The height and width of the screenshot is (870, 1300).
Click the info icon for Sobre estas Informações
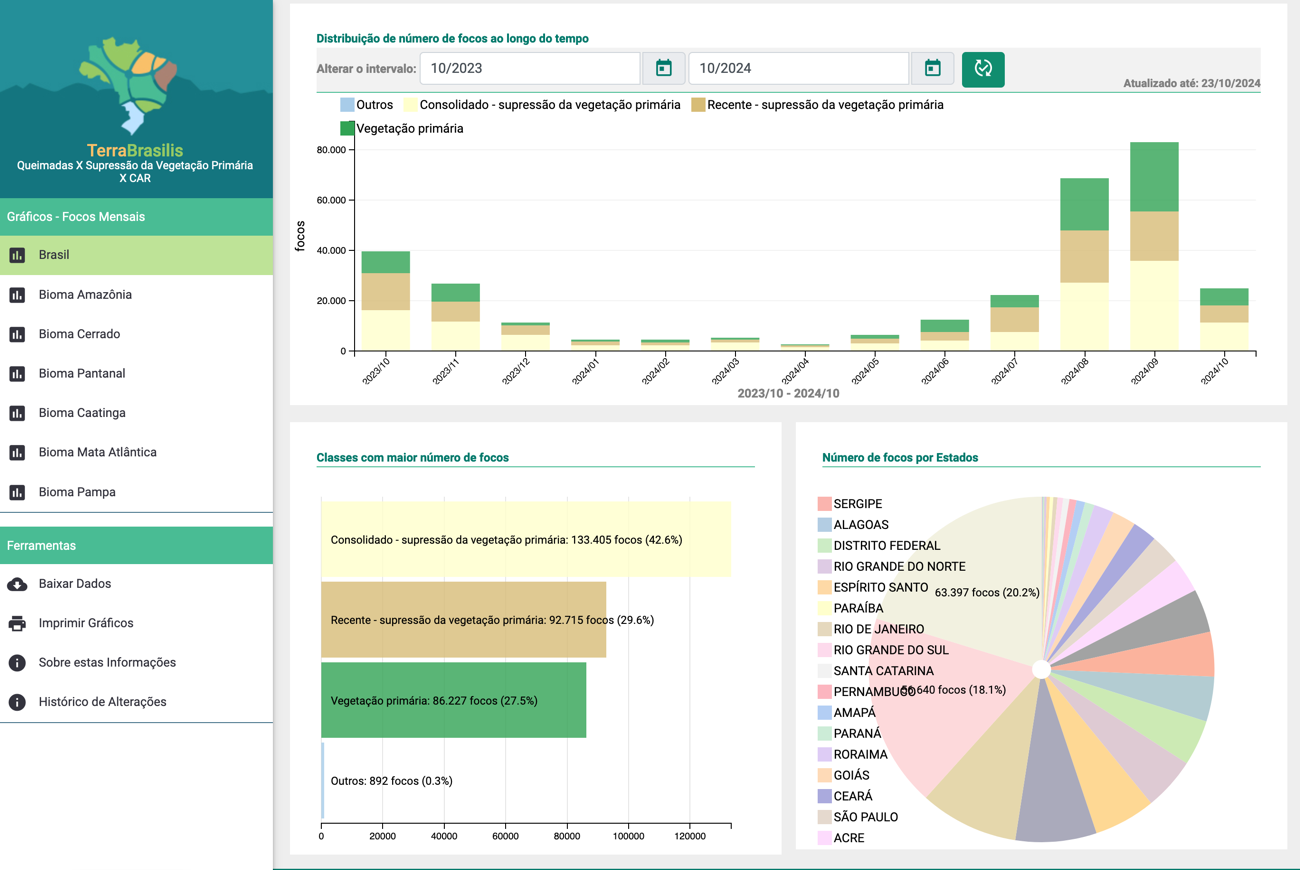17,663
